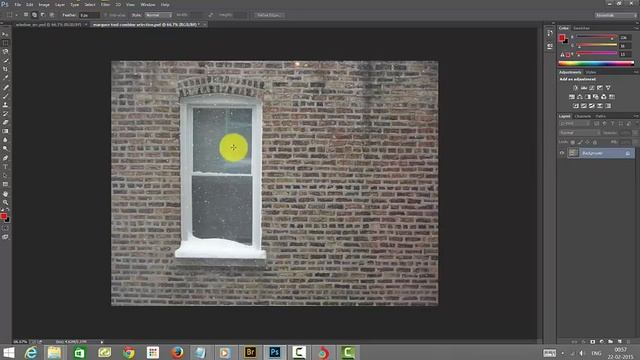Open the Color panel flyout menu

pos(636,28)
